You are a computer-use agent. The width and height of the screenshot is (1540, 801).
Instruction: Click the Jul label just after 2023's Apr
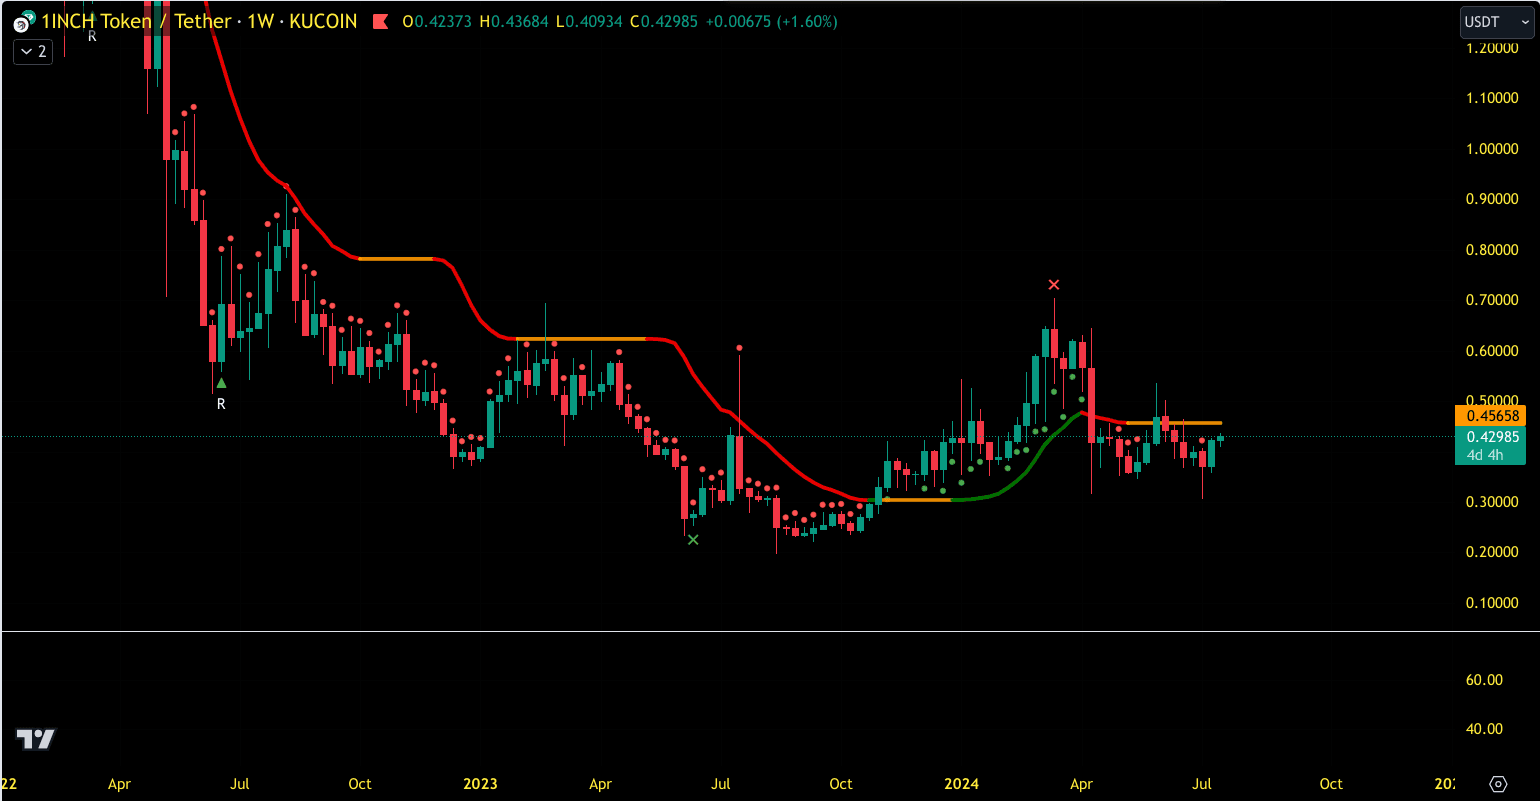(x=721, y=784)
